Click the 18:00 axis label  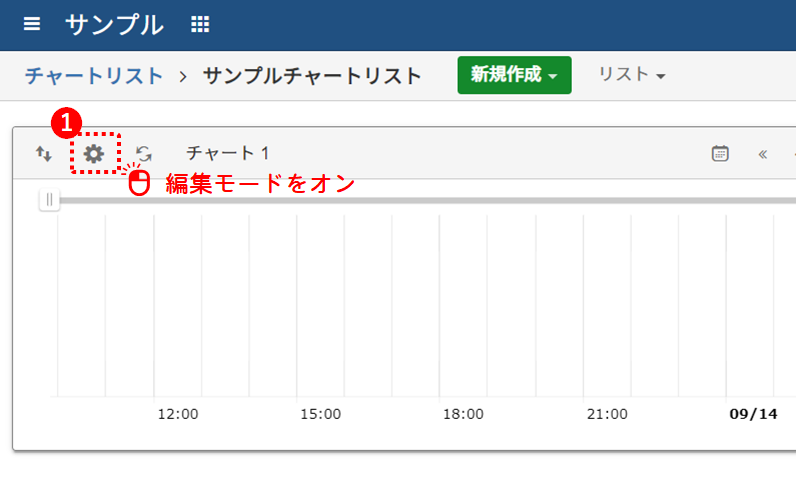(463, 414)
